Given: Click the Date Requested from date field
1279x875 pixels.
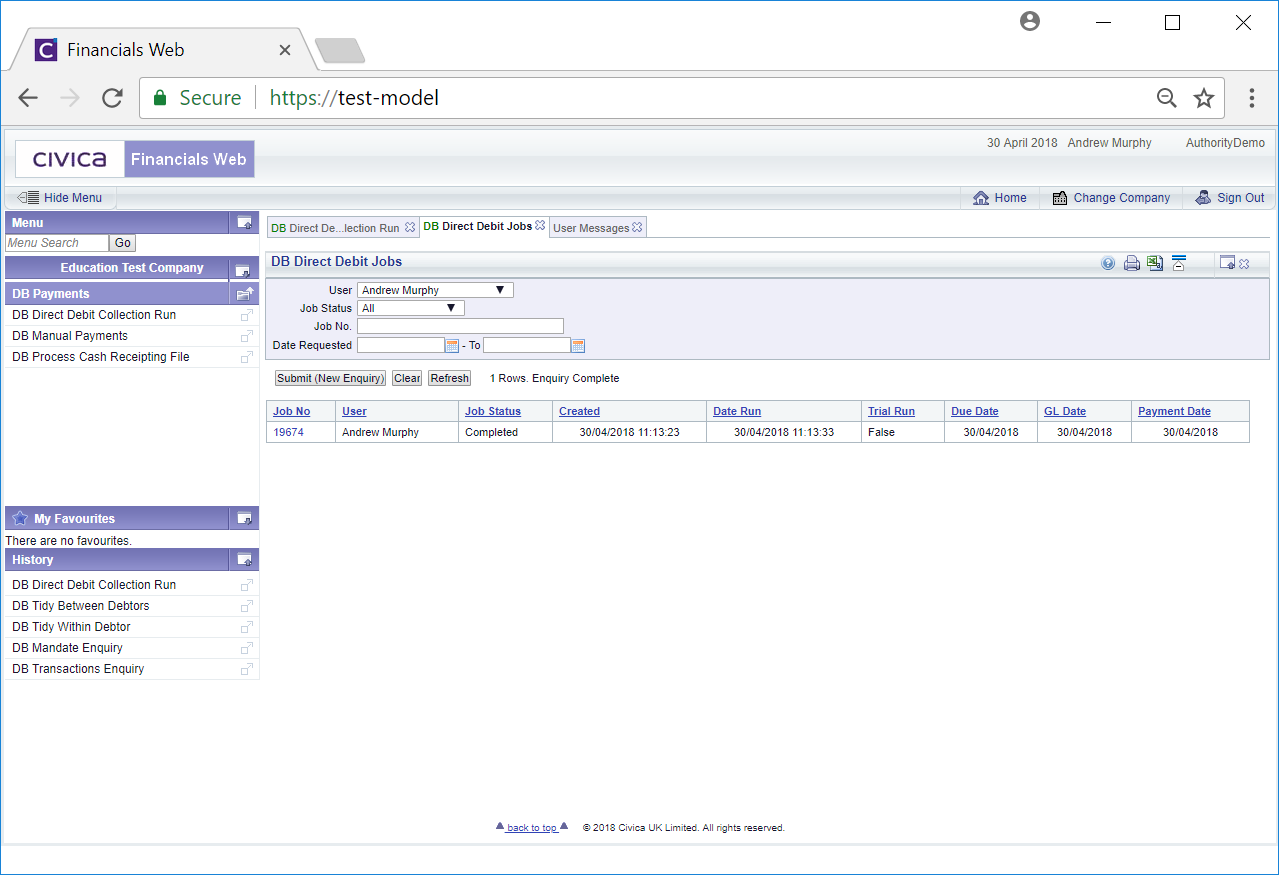Looking at the screenshot, I should coord(400,345).
